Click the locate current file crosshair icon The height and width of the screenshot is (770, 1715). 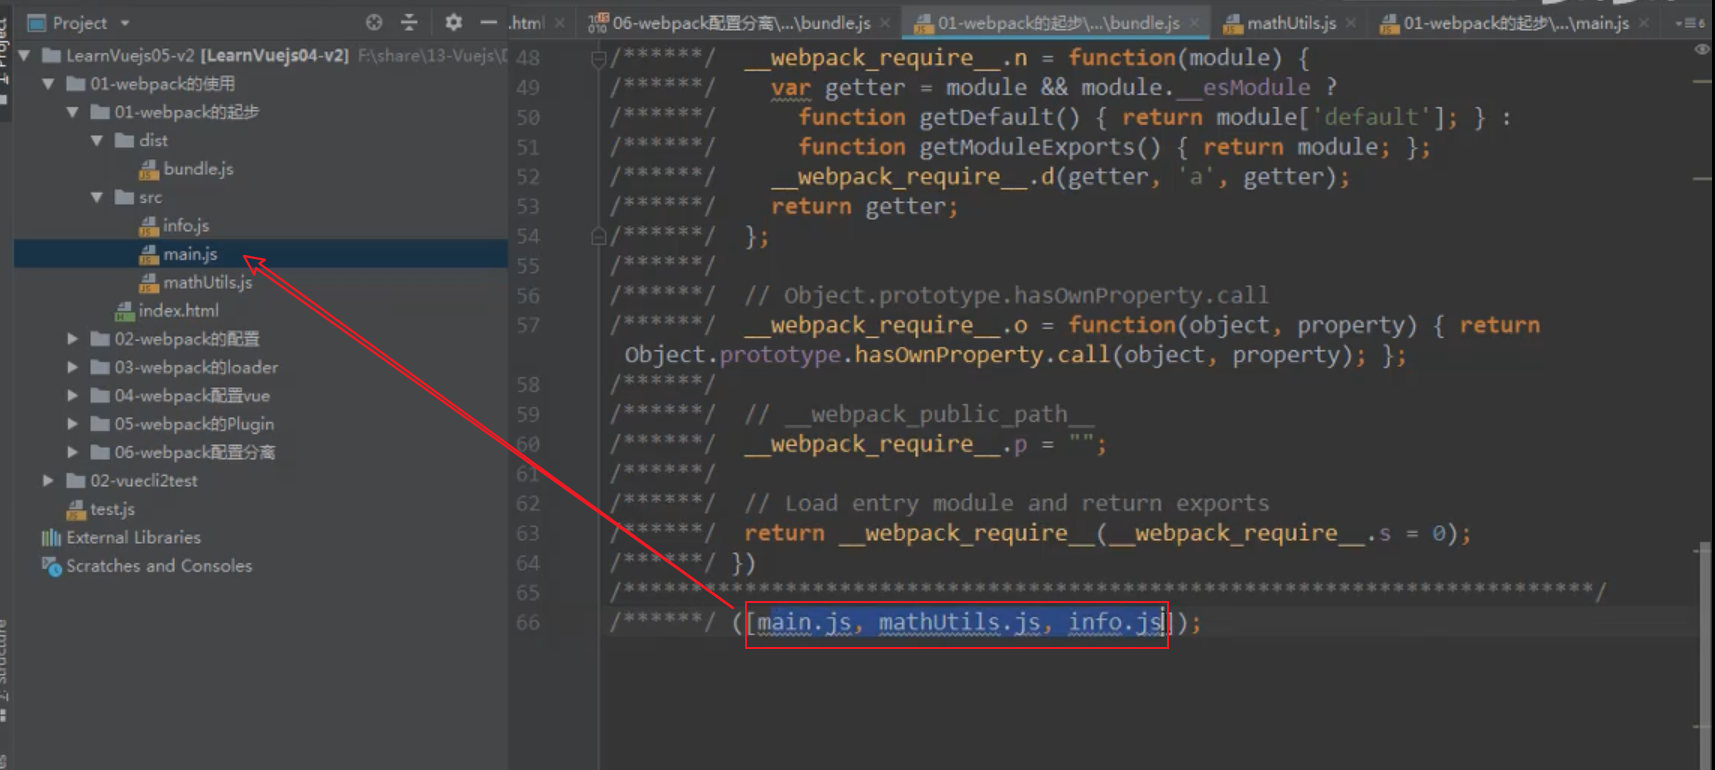pos(374,22)
